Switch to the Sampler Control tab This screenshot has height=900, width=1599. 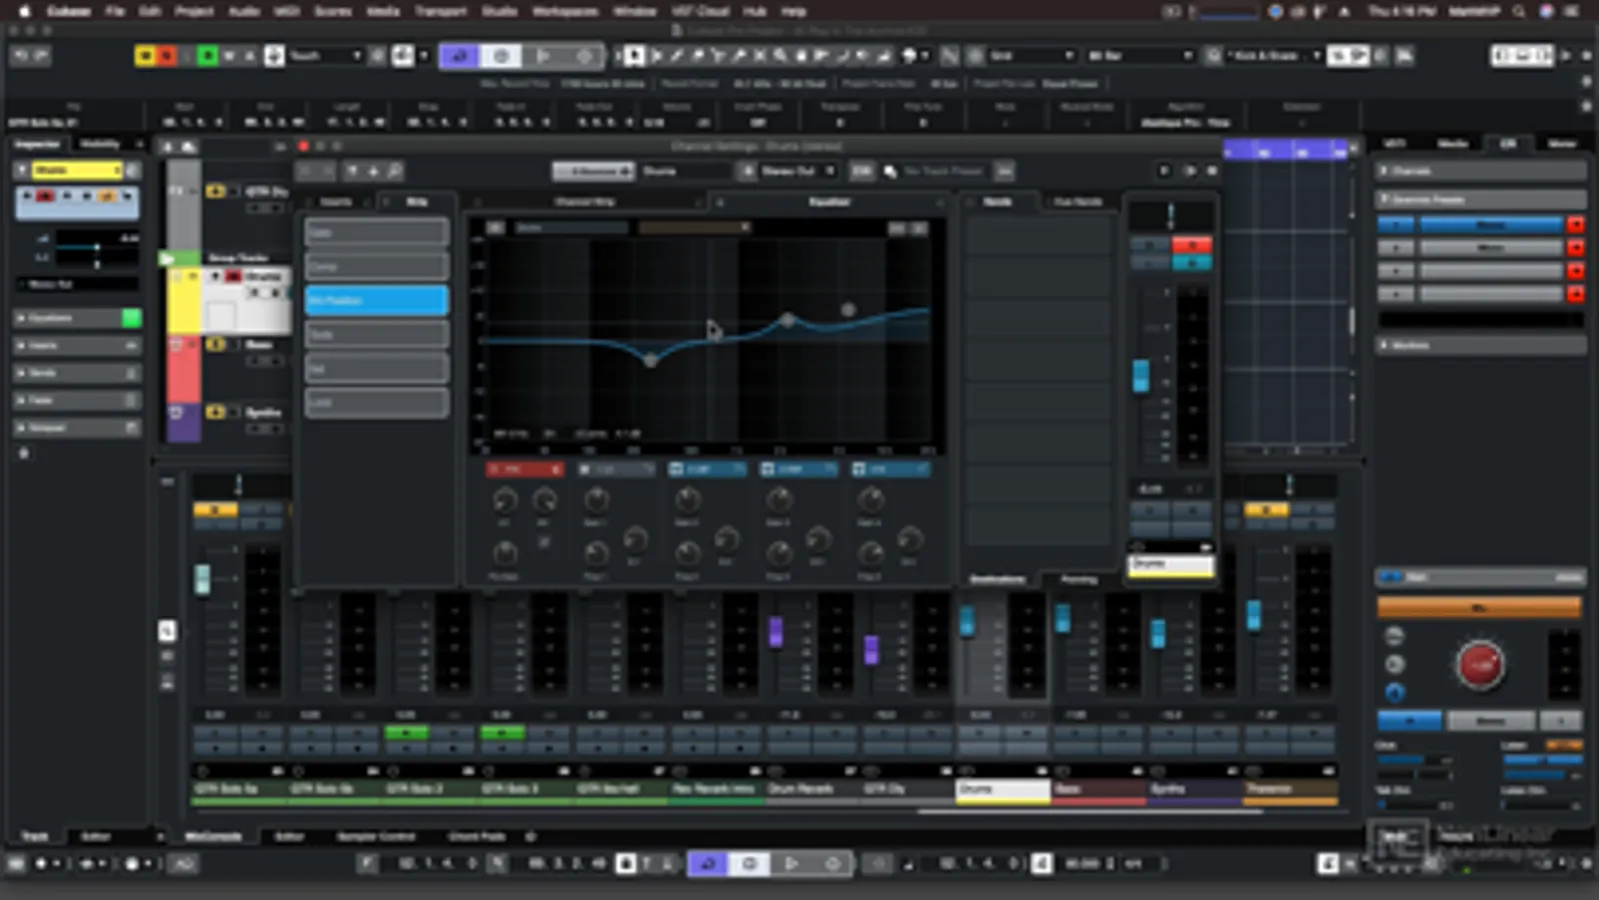[376, 836]
